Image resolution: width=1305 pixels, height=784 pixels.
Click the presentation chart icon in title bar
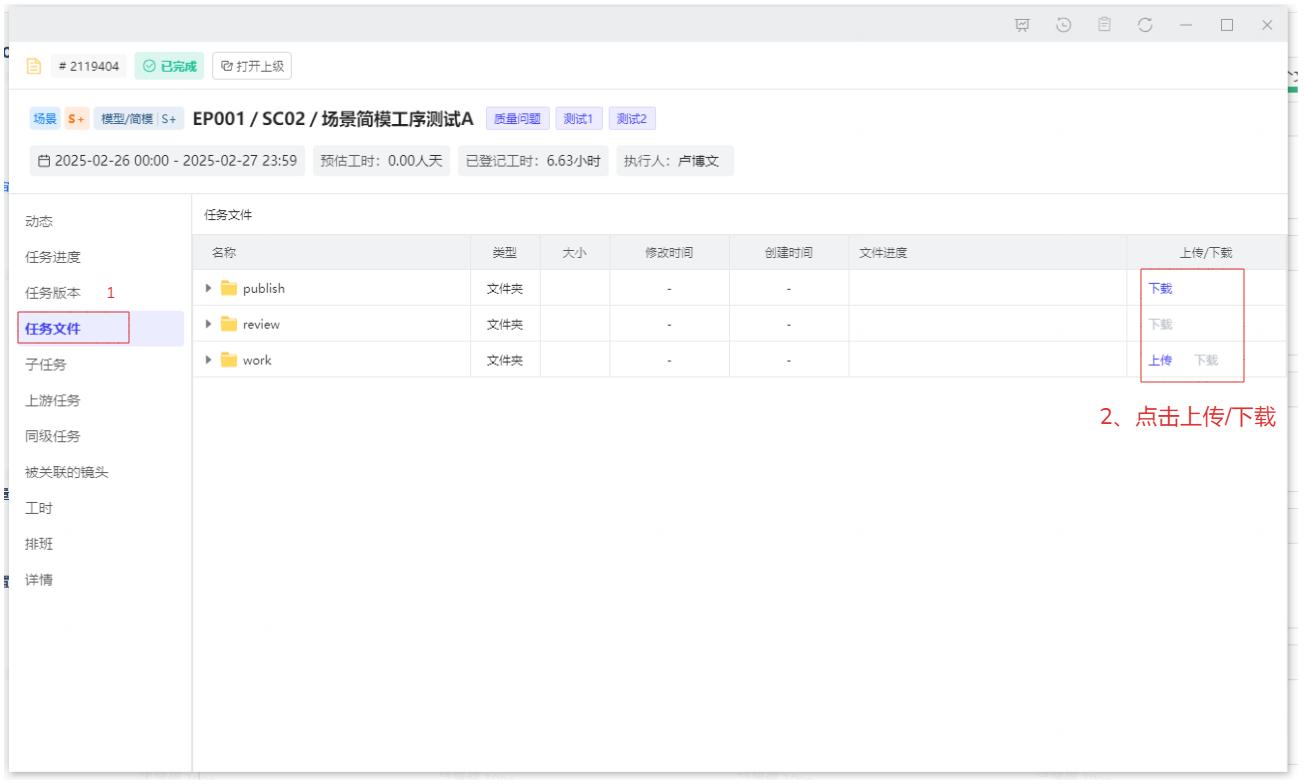(1023, 24)
